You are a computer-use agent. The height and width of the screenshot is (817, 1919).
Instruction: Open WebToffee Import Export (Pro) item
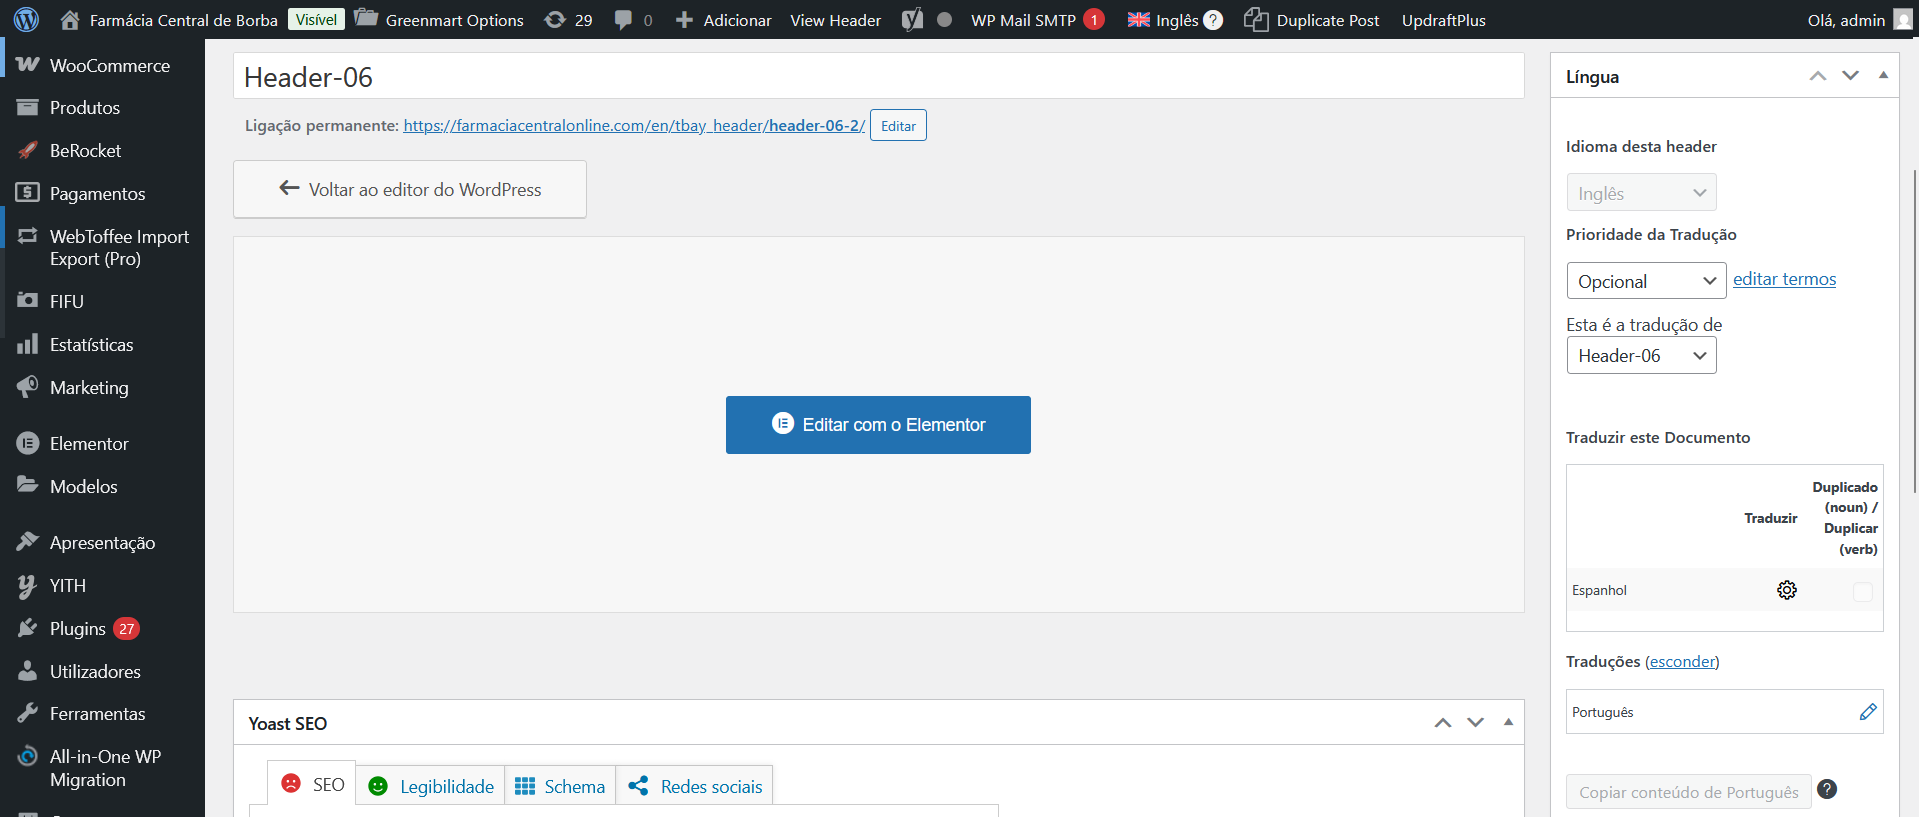[102, 247]
